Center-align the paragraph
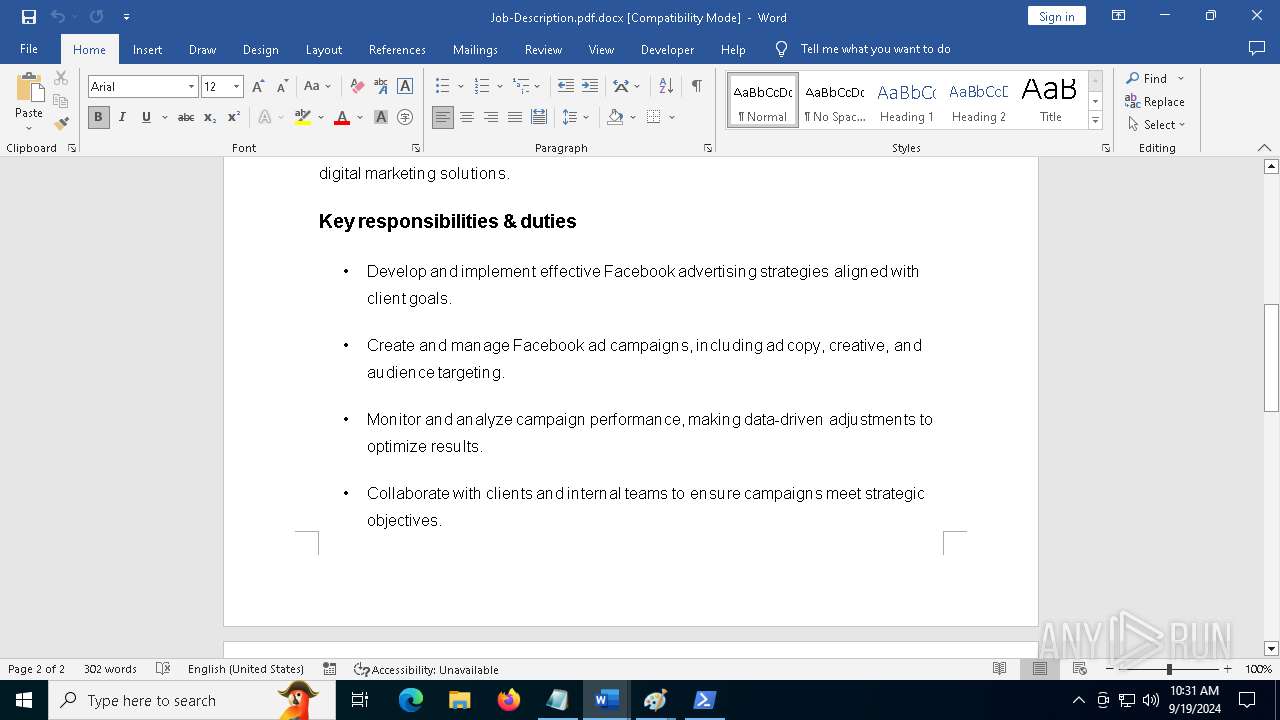1280x720 pixels. coord(467,117)
